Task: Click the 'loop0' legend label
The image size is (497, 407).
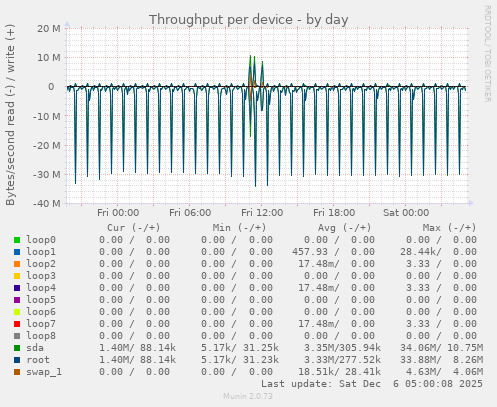Action: click(41, 240)
